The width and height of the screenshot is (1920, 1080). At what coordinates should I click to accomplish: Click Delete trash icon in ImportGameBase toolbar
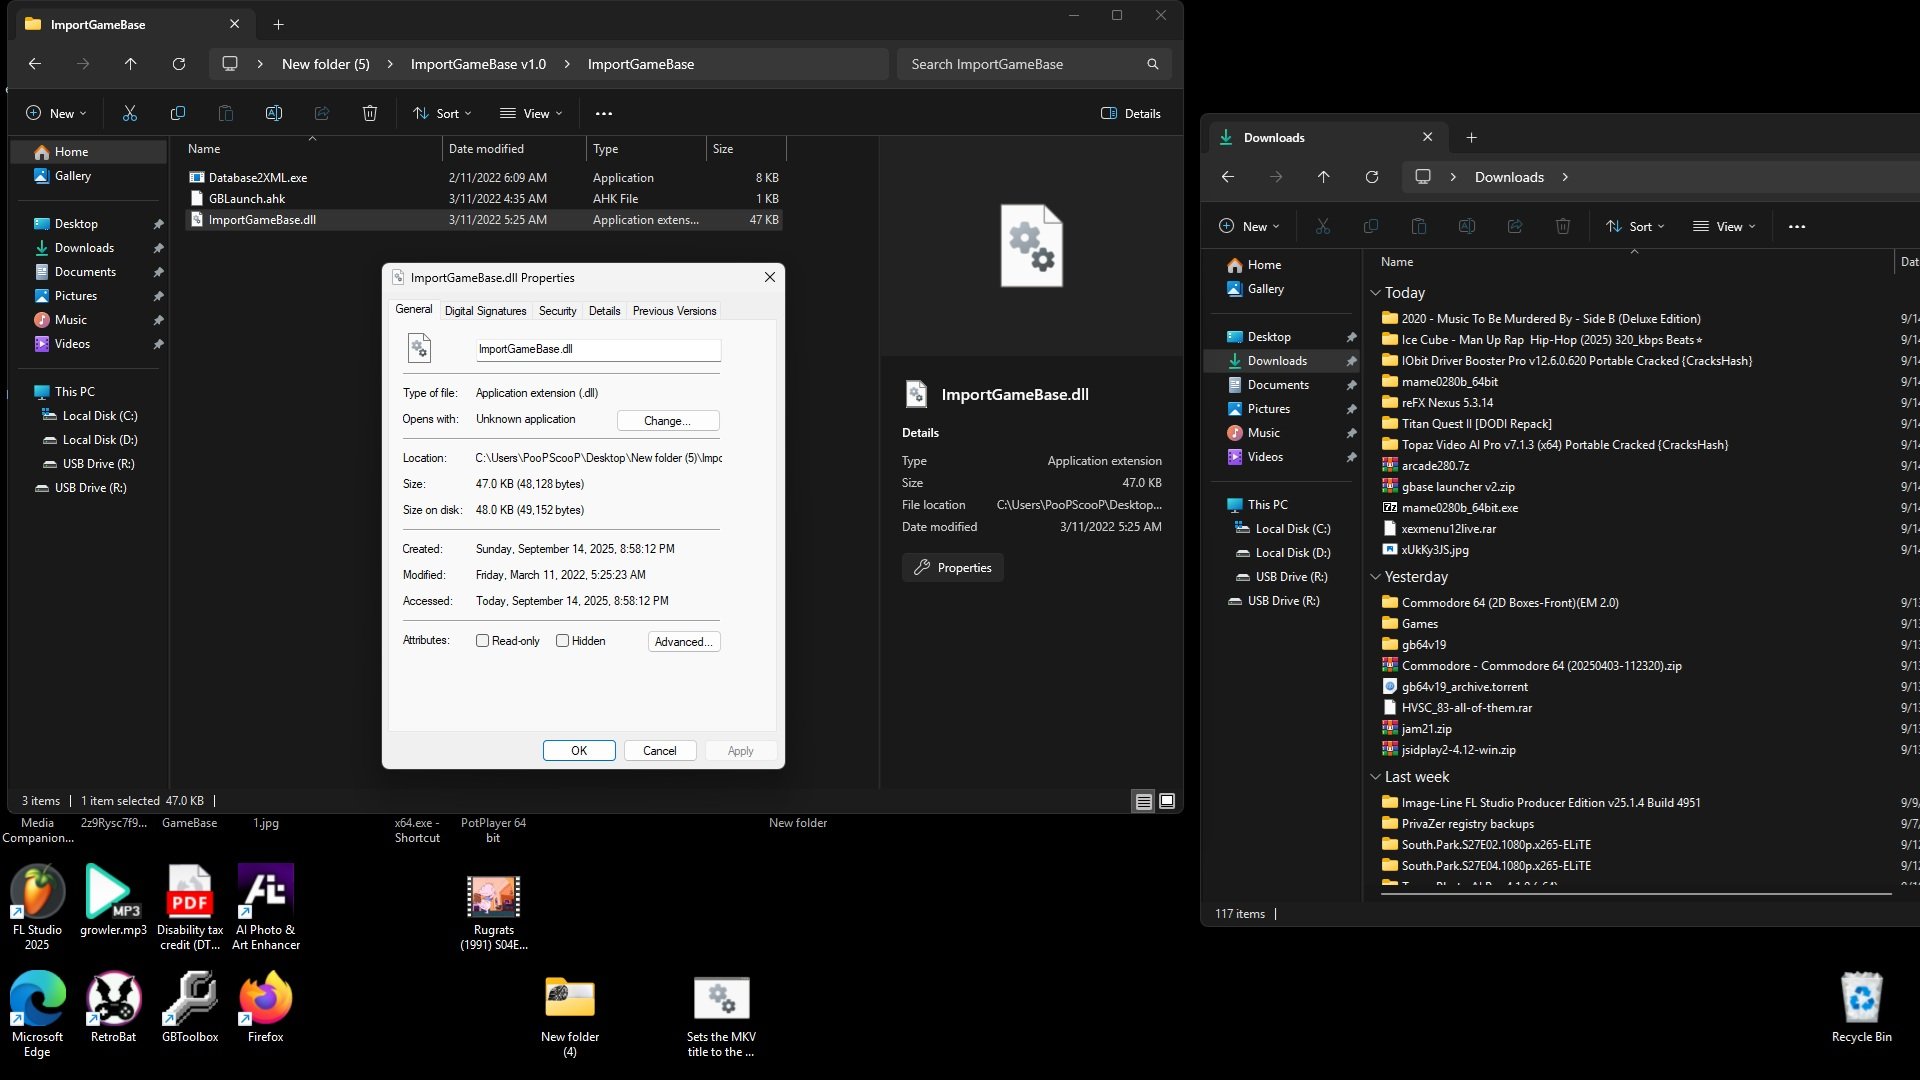pos(370,113)
